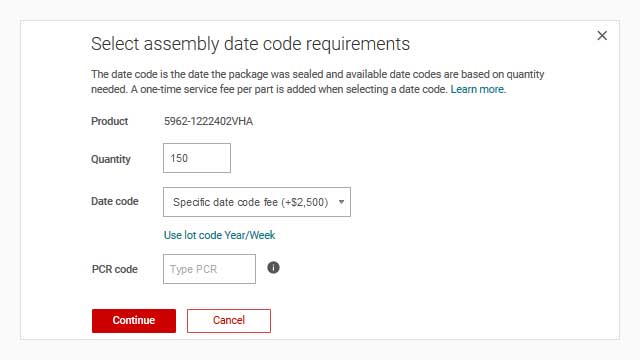Click into the Type PCR field
640x360 pixels.
(x=209, y=269)
